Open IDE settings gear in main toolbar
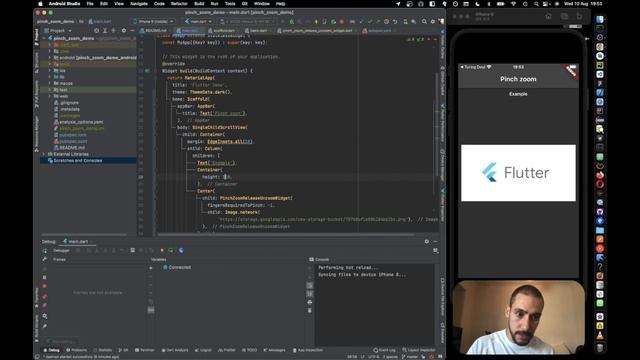The width and height of the screenshot is (640, 360). [433, 21]
